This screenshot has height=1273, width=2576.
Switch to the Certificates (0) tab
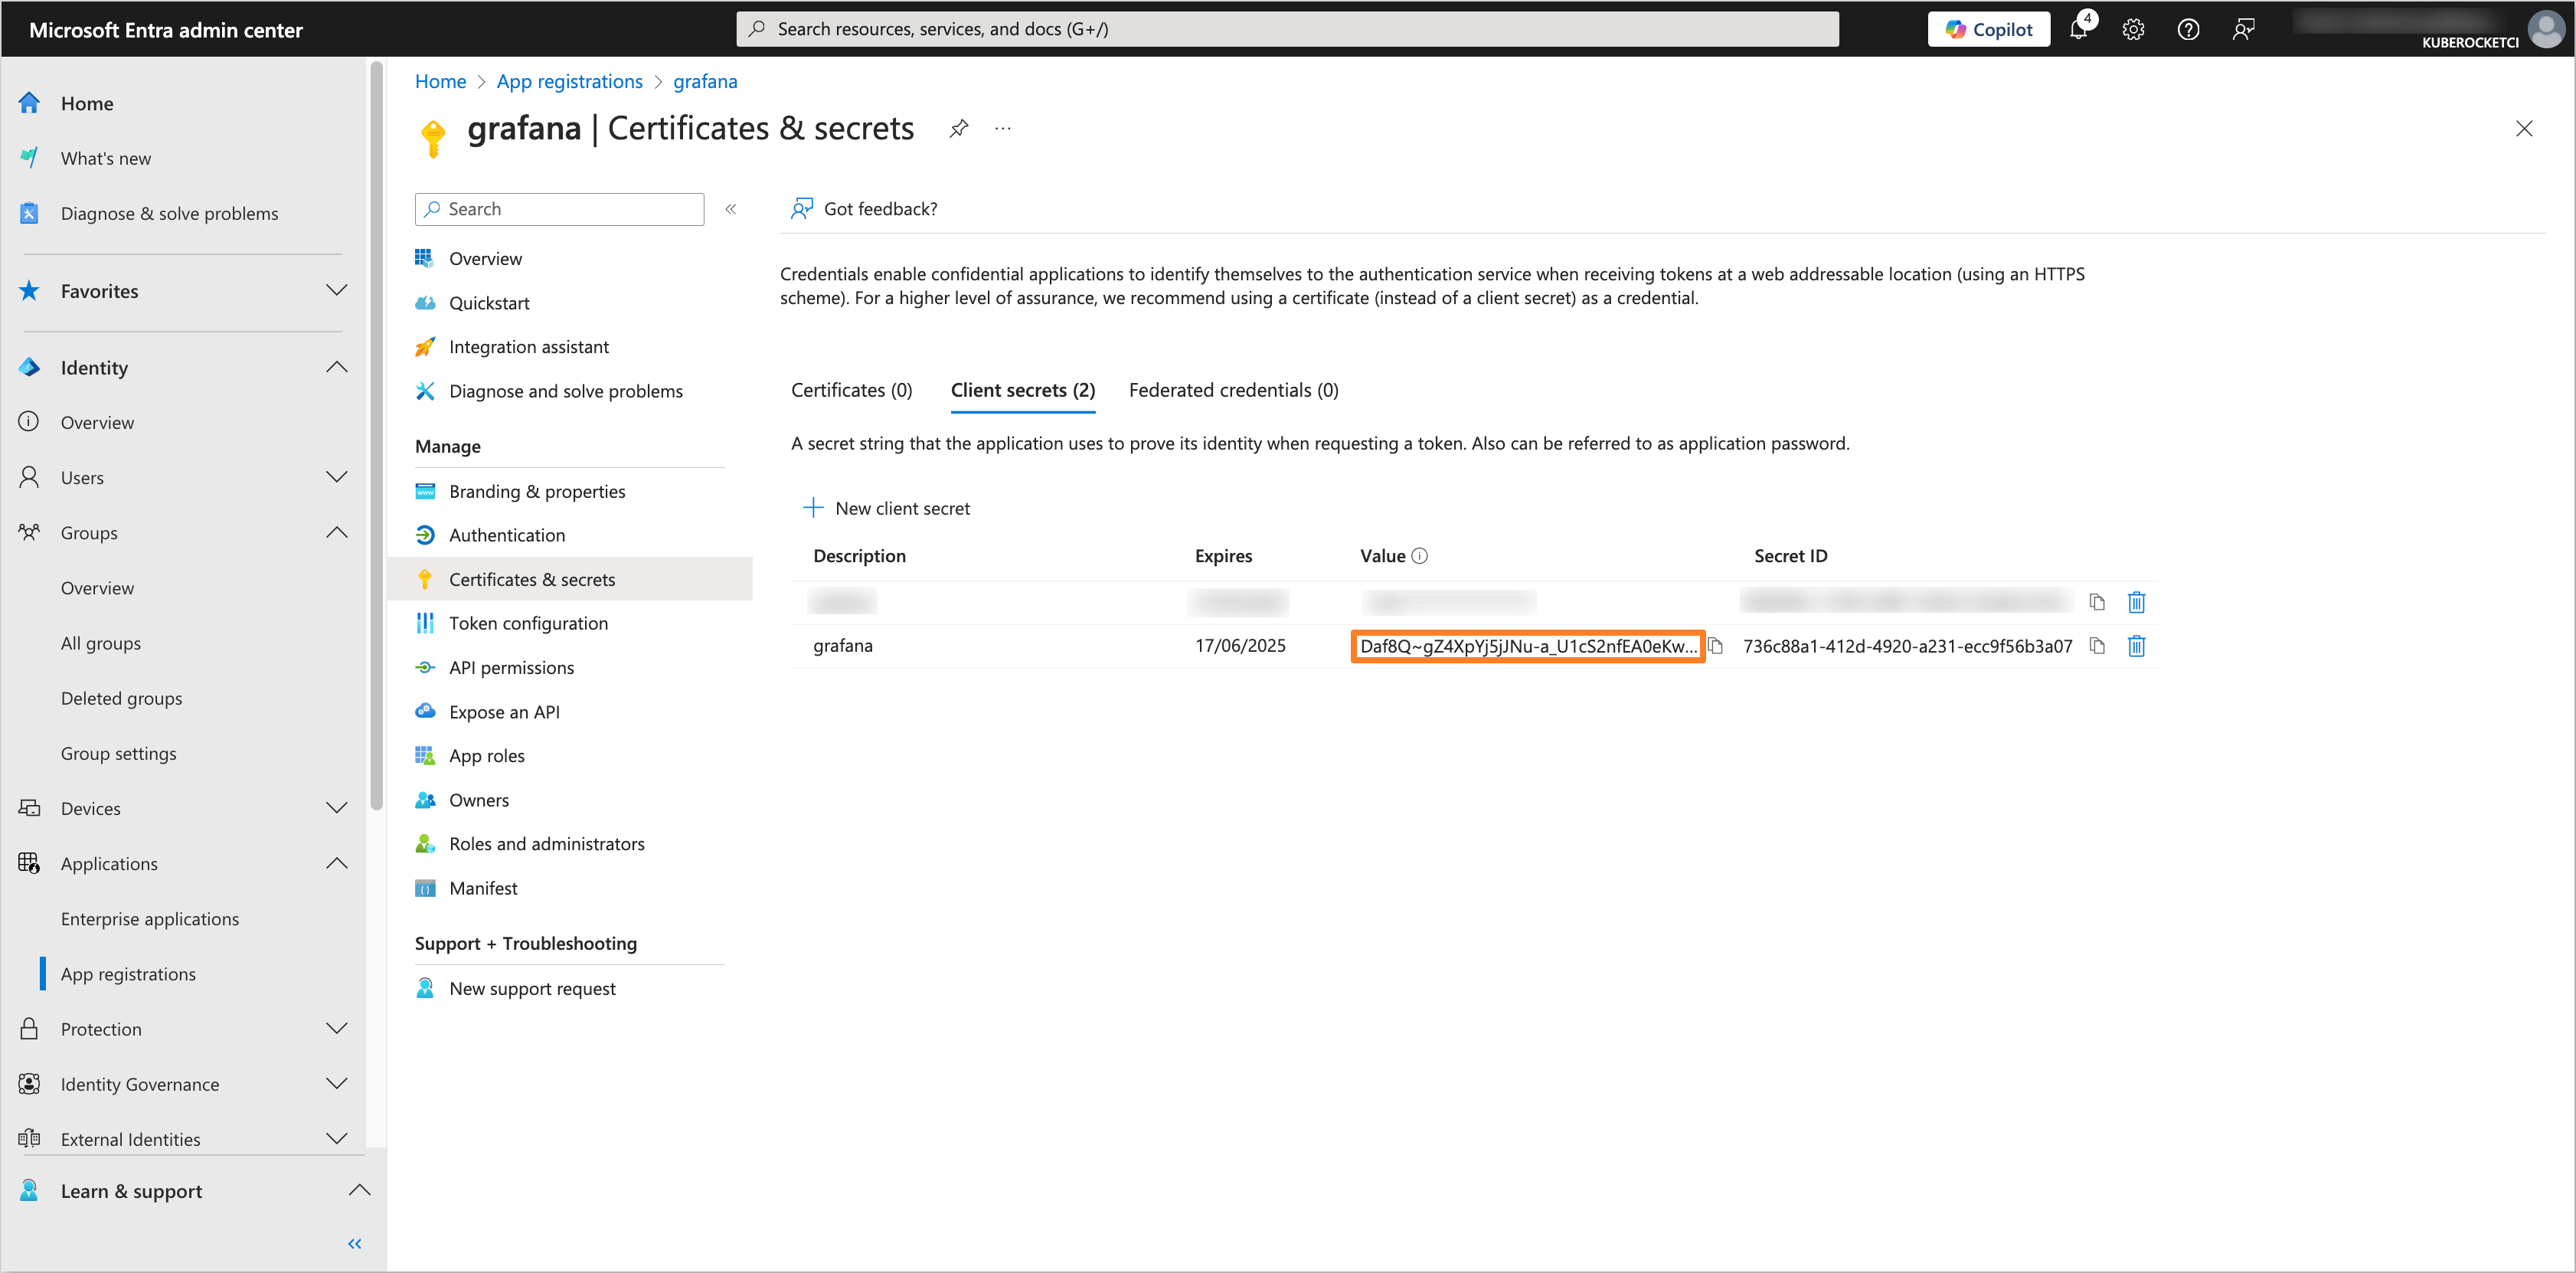point(851,390)
